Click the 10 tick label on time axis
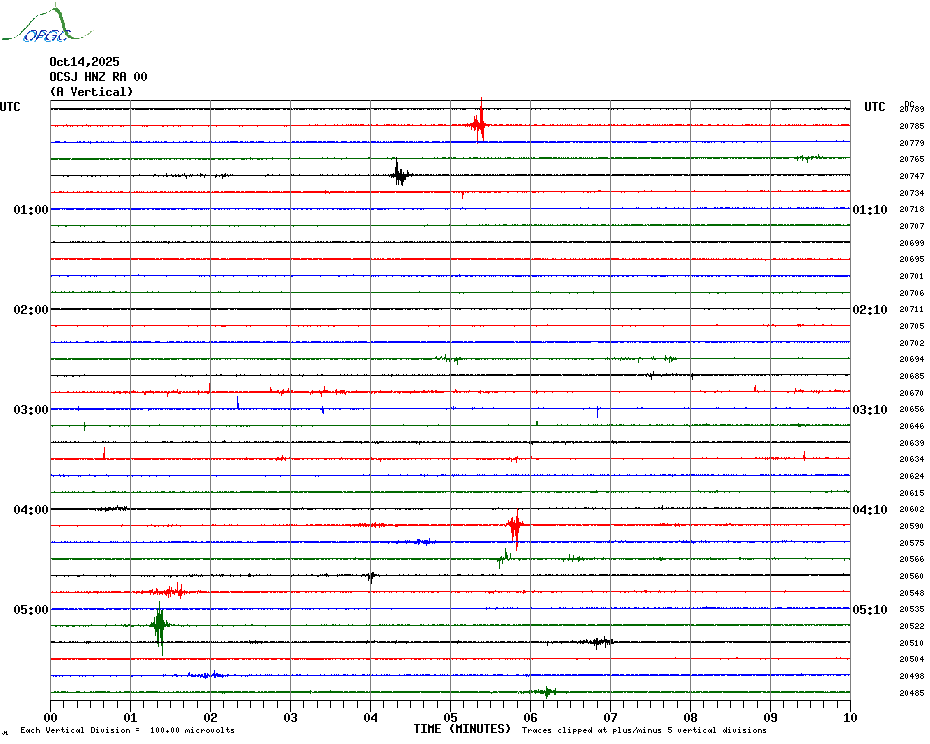 [849, 717]
